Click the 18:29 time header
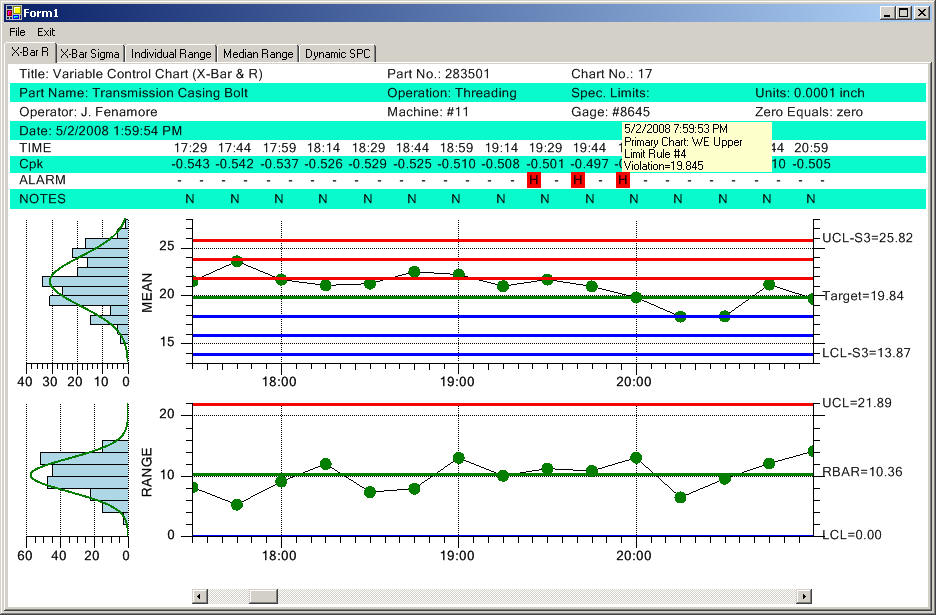 pos(368,147)
